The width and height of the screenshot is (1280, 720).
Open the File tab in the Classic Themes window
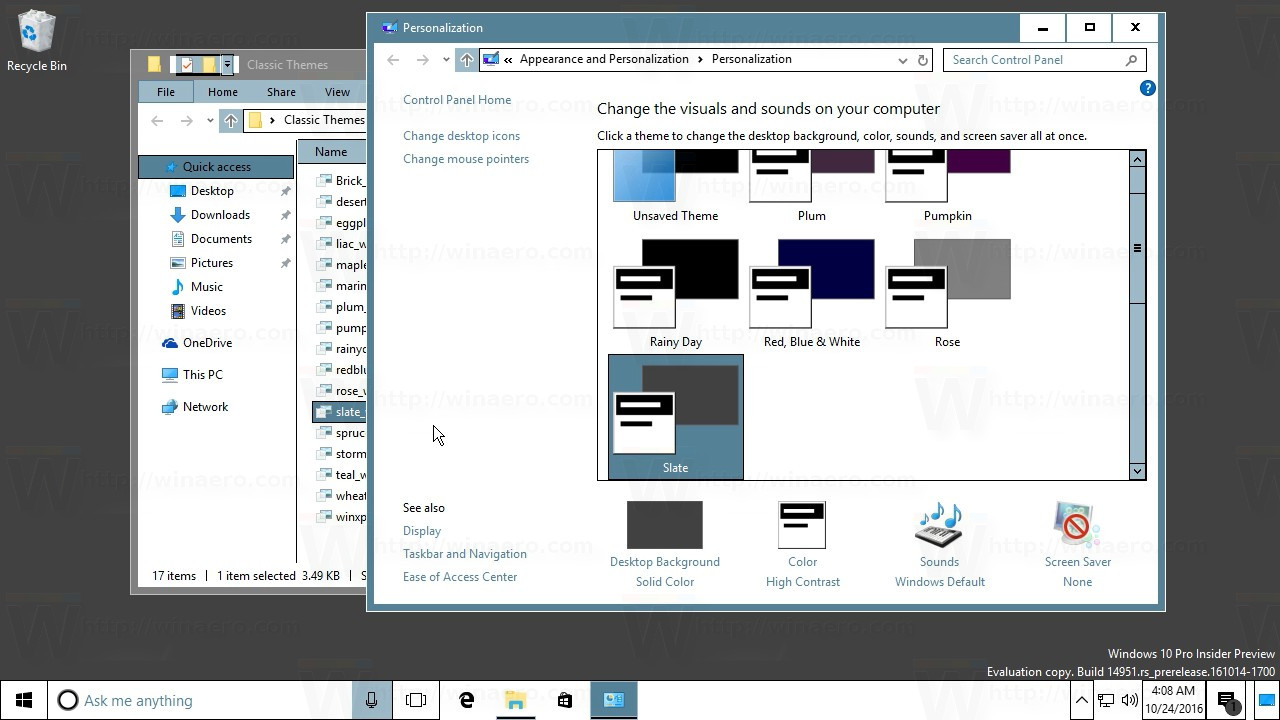click(x=166, y=92)
